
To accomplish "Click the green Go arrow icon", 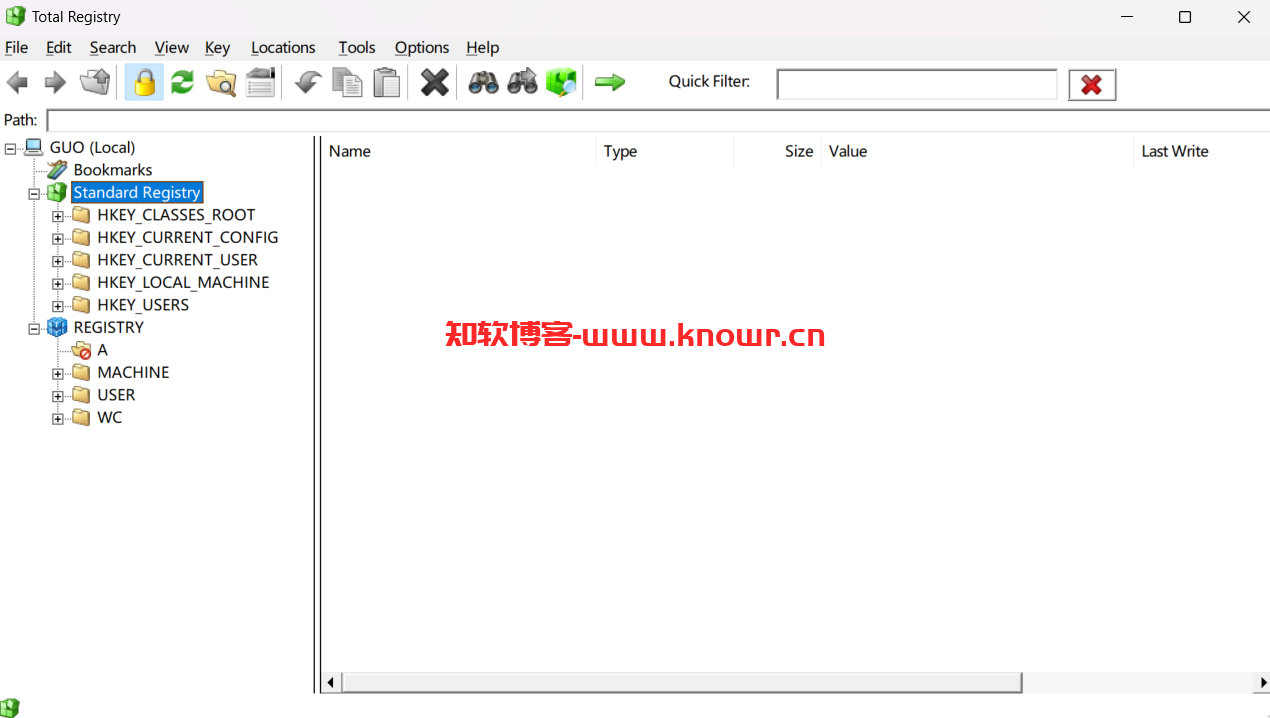I will 610,82.
